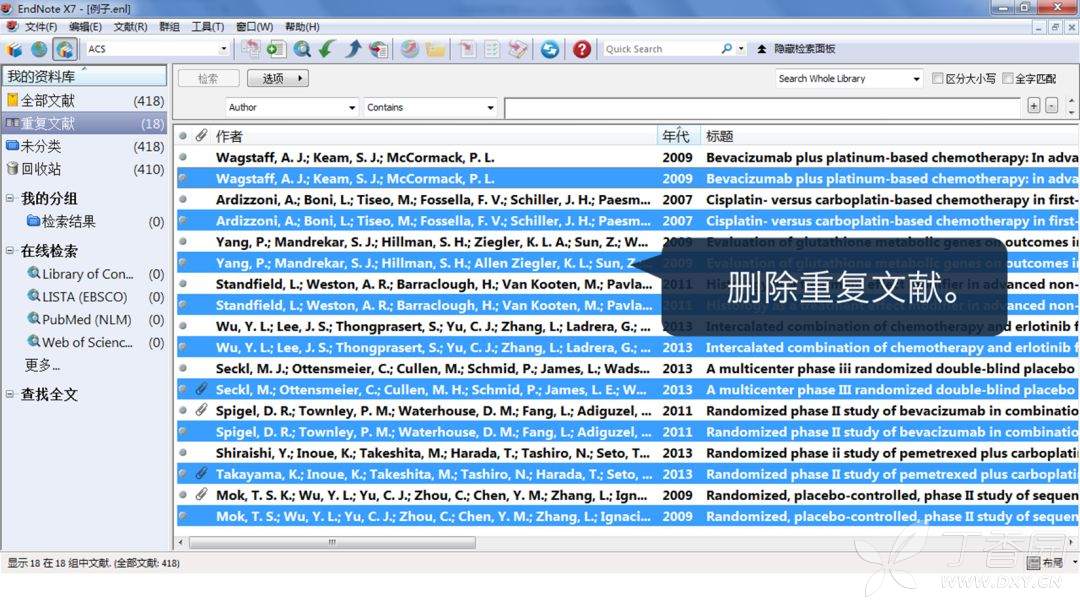Image resolution: width=1080 pixels, height=608 pixels.
Task: Click the PubMed (NLM) search icon
Action: coord(34,319)
